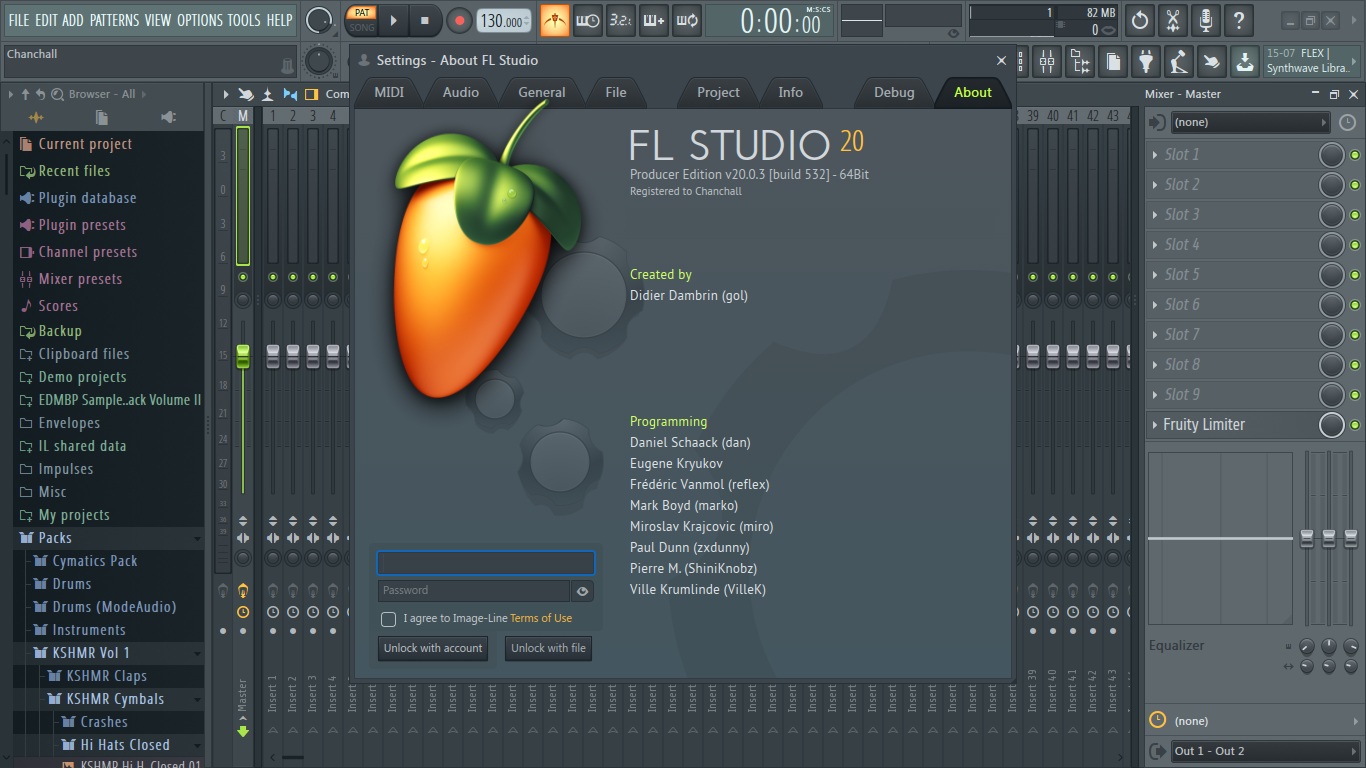Open the PATTERNS menu
The image size is (1366, 768).
[114, 20]
